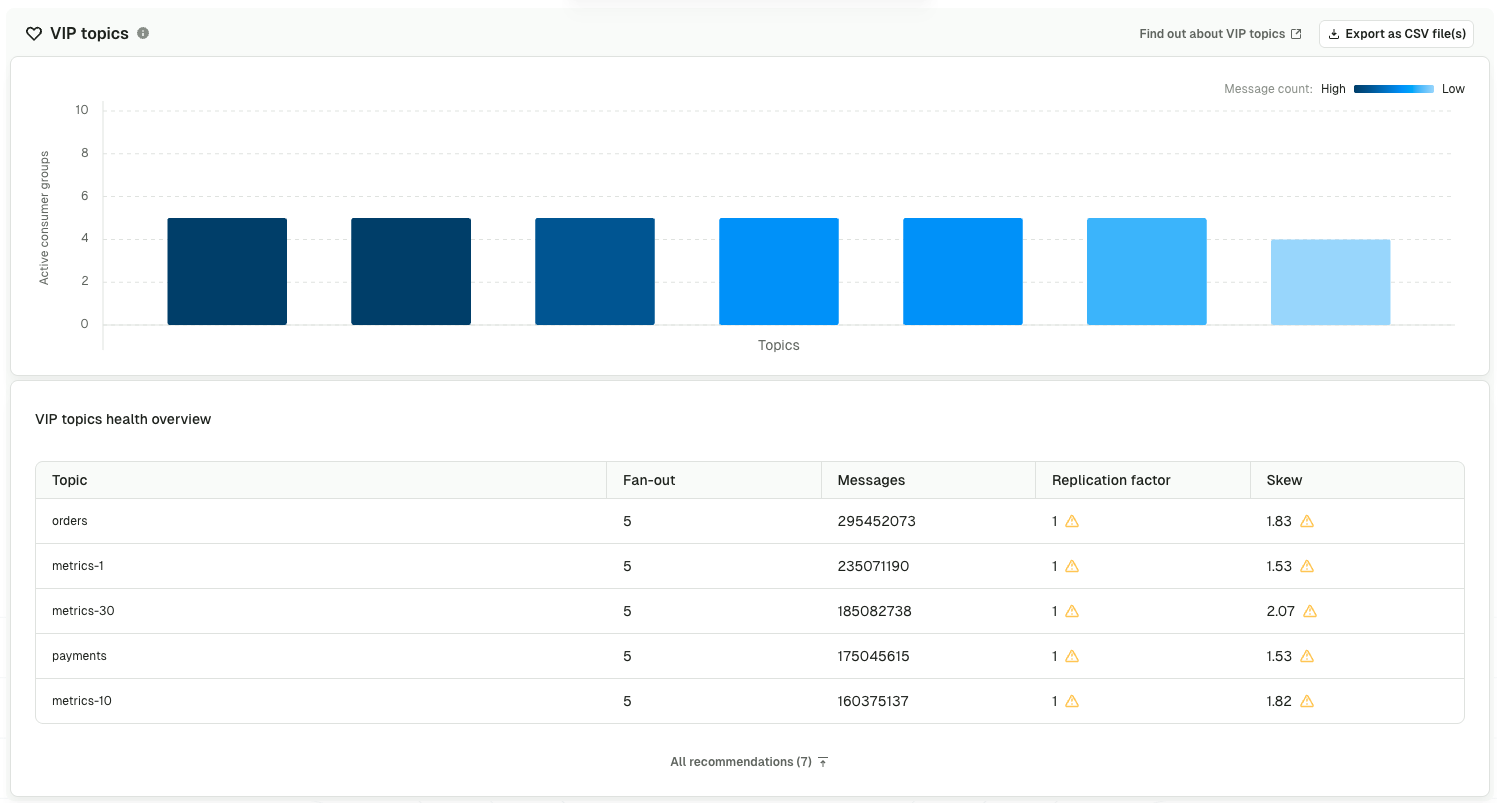The image size is (1497, 803).
Task: Click the Export as CSV file(s) button
Action: 1397,33
